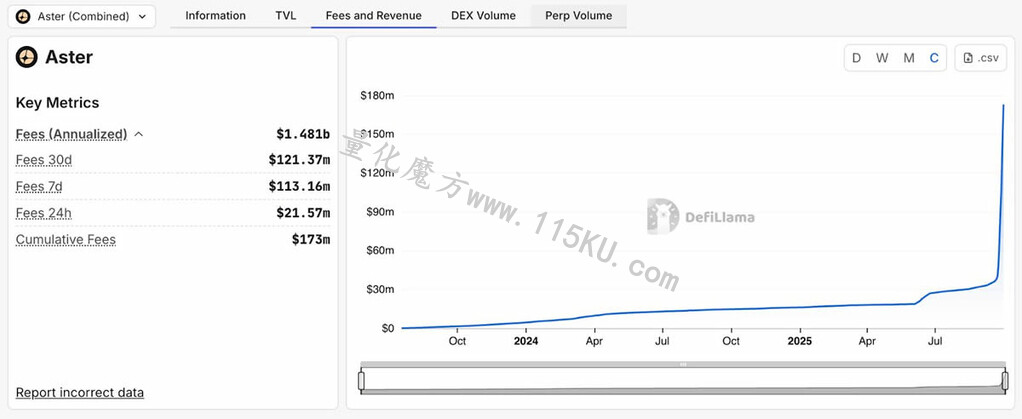This screenshot has height=419, width=1022.
Task: Set chart interval to W (weekly)
Action: [x=882, y=58]
